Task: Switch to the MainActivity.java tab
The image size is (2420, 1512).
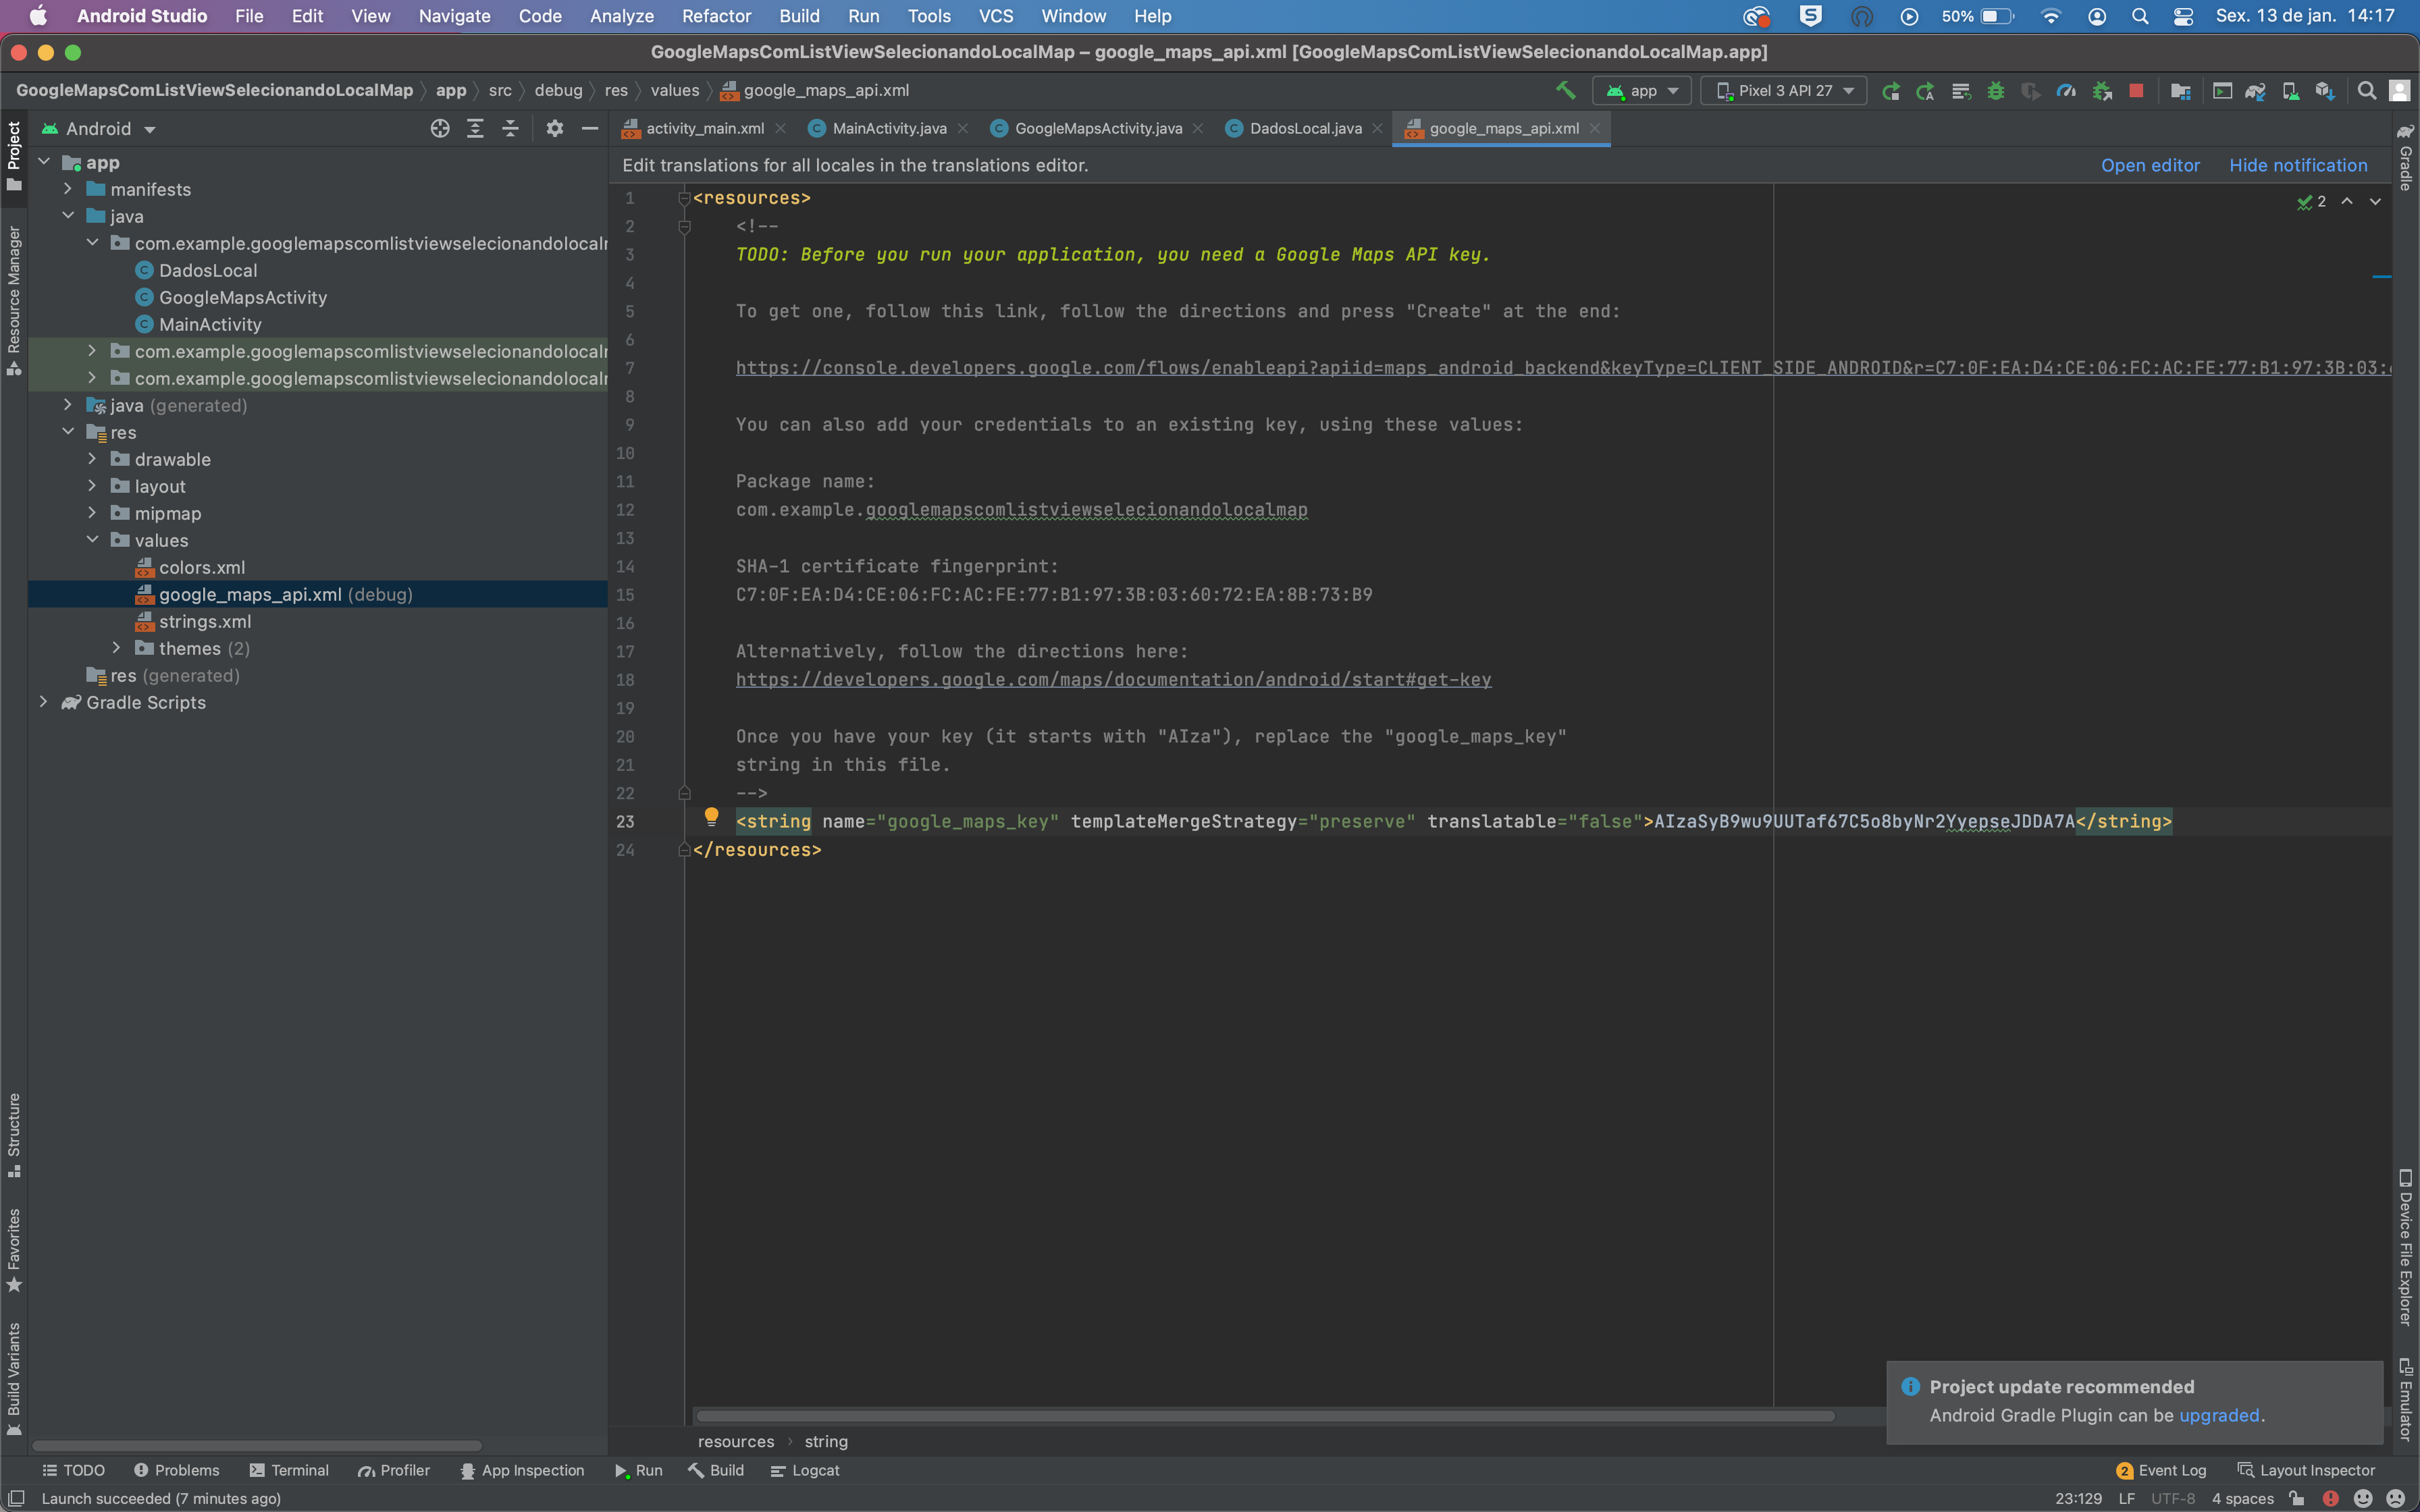Action: tap(888, 128)
